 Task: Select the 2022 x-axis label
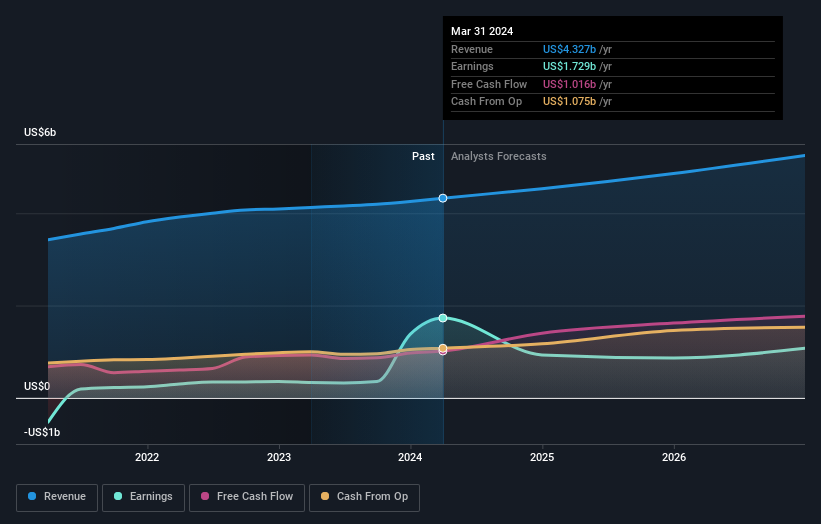point(147,457)
